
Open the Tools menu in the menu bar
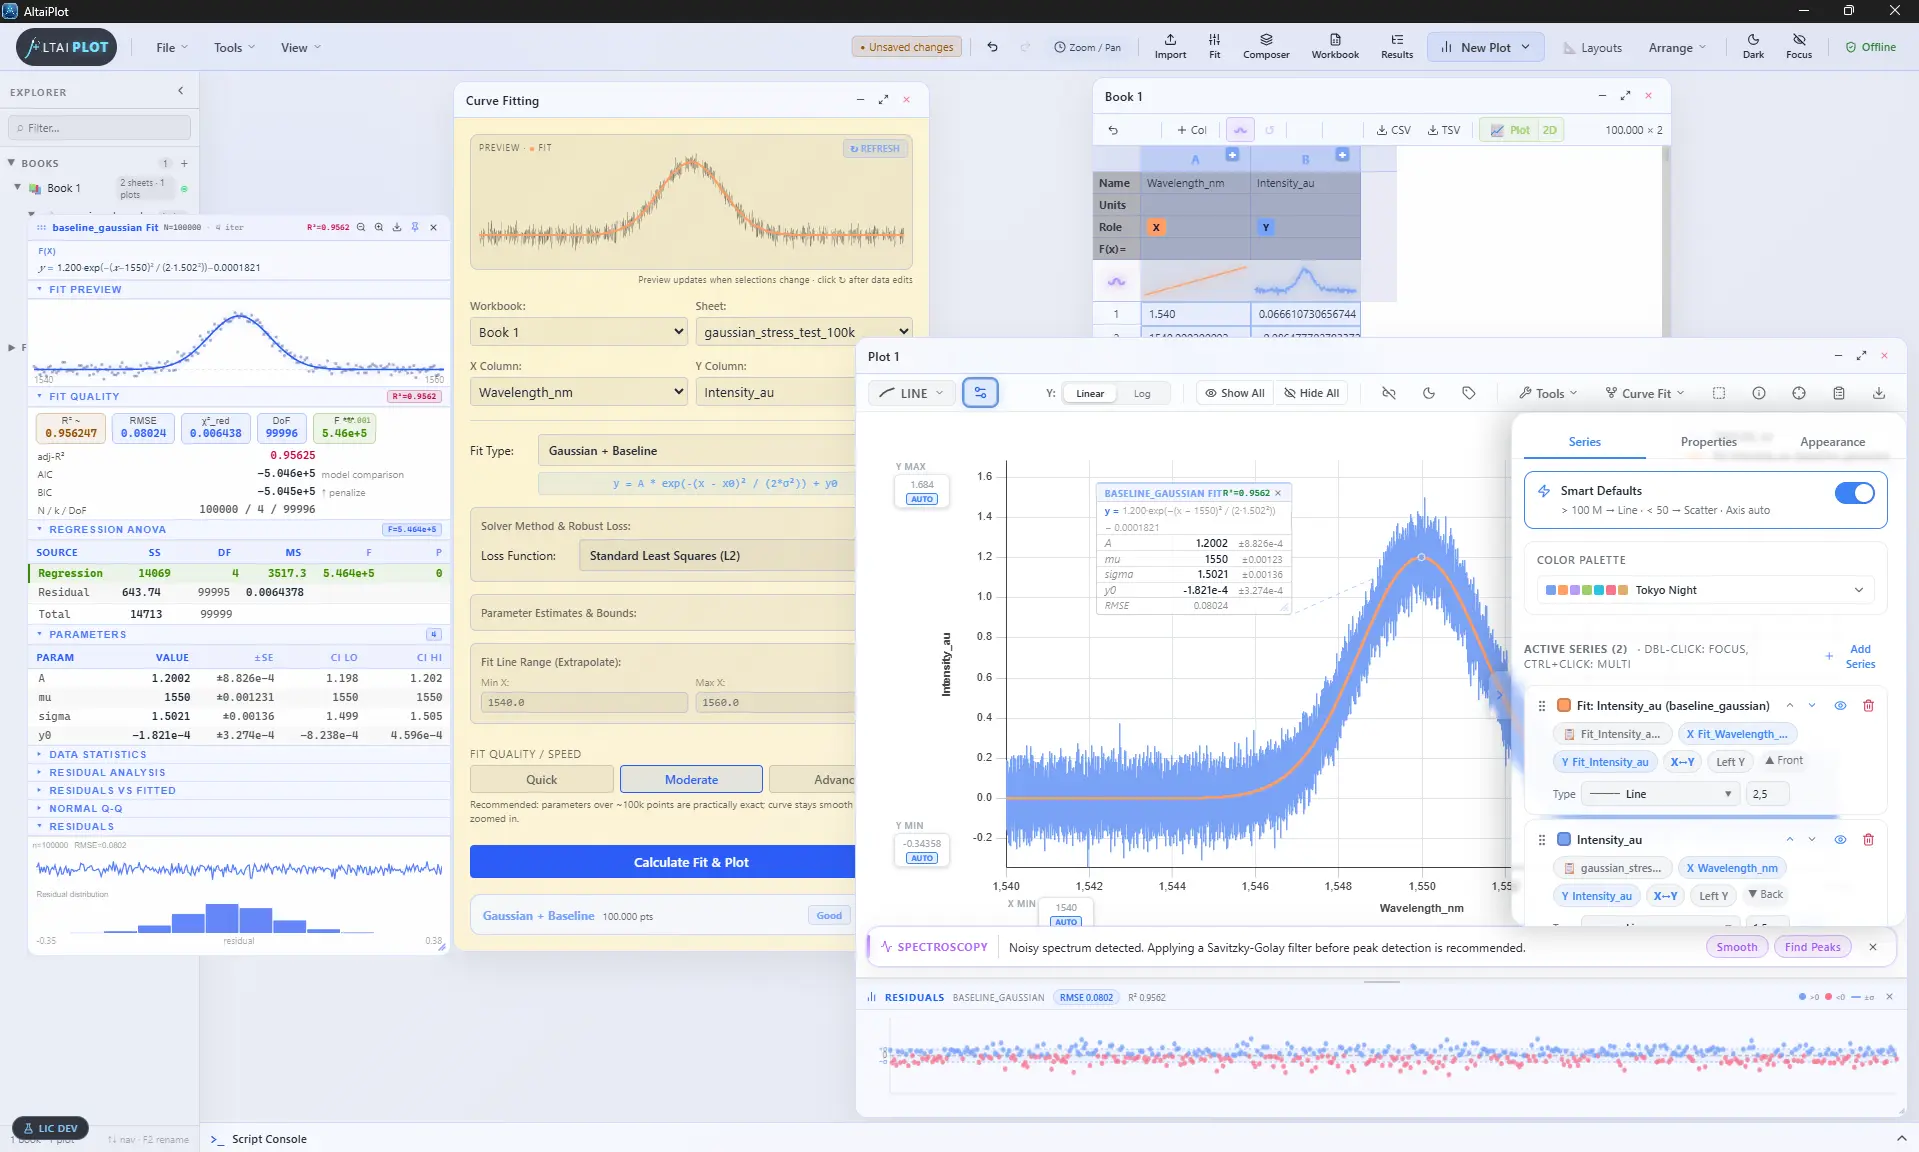pyautogui.click(x=234, y=47)
